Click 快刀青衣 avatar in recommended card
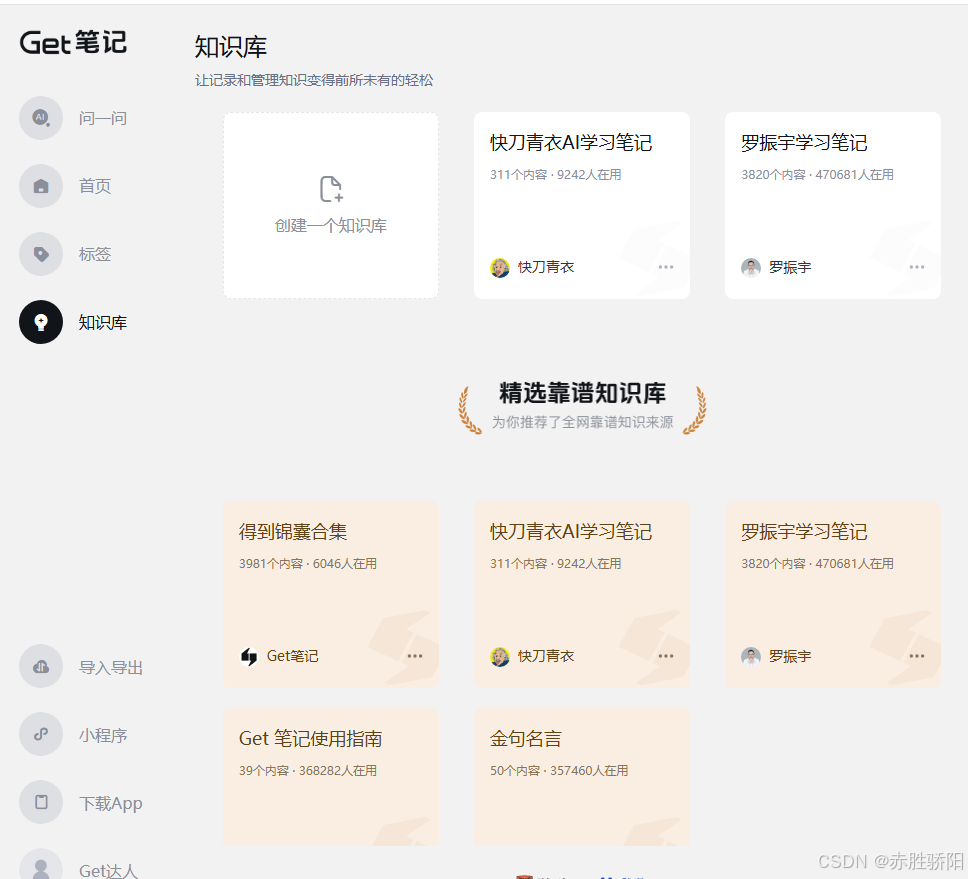Viewport: 968px width, 879px height. pos(499,656)
